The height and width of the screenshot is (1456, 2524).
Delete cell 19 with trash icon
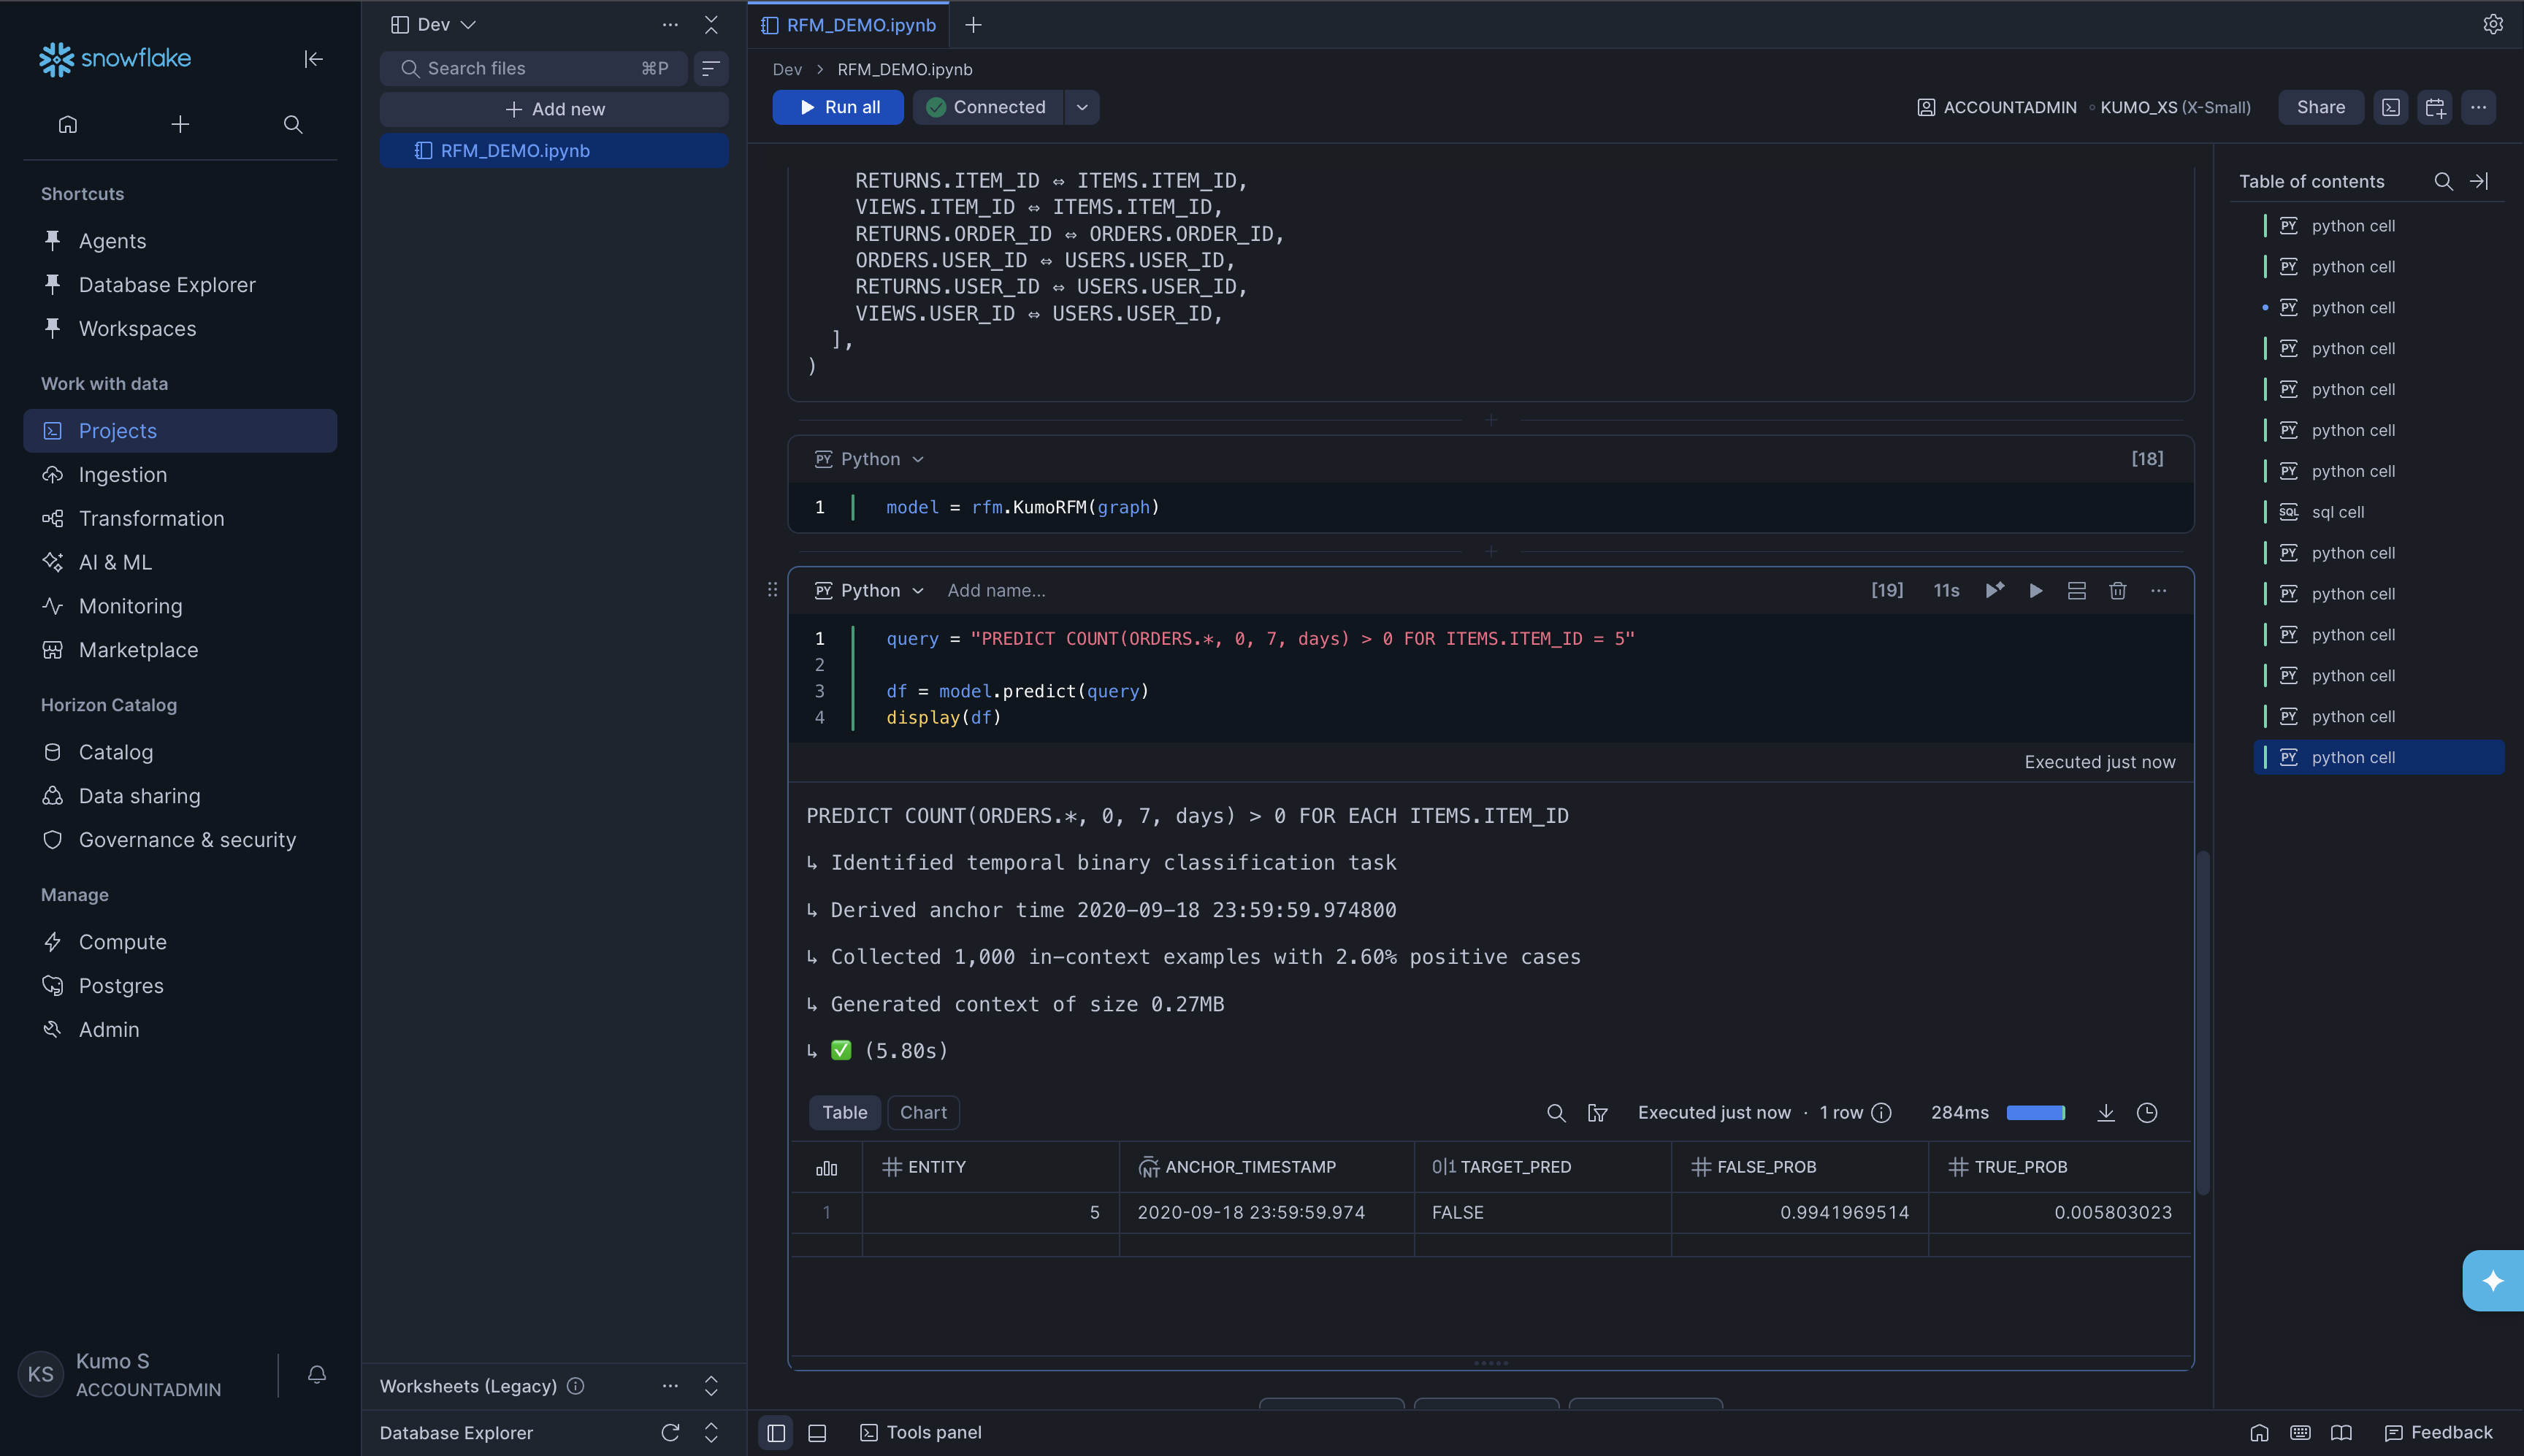tap(2117, 591)
